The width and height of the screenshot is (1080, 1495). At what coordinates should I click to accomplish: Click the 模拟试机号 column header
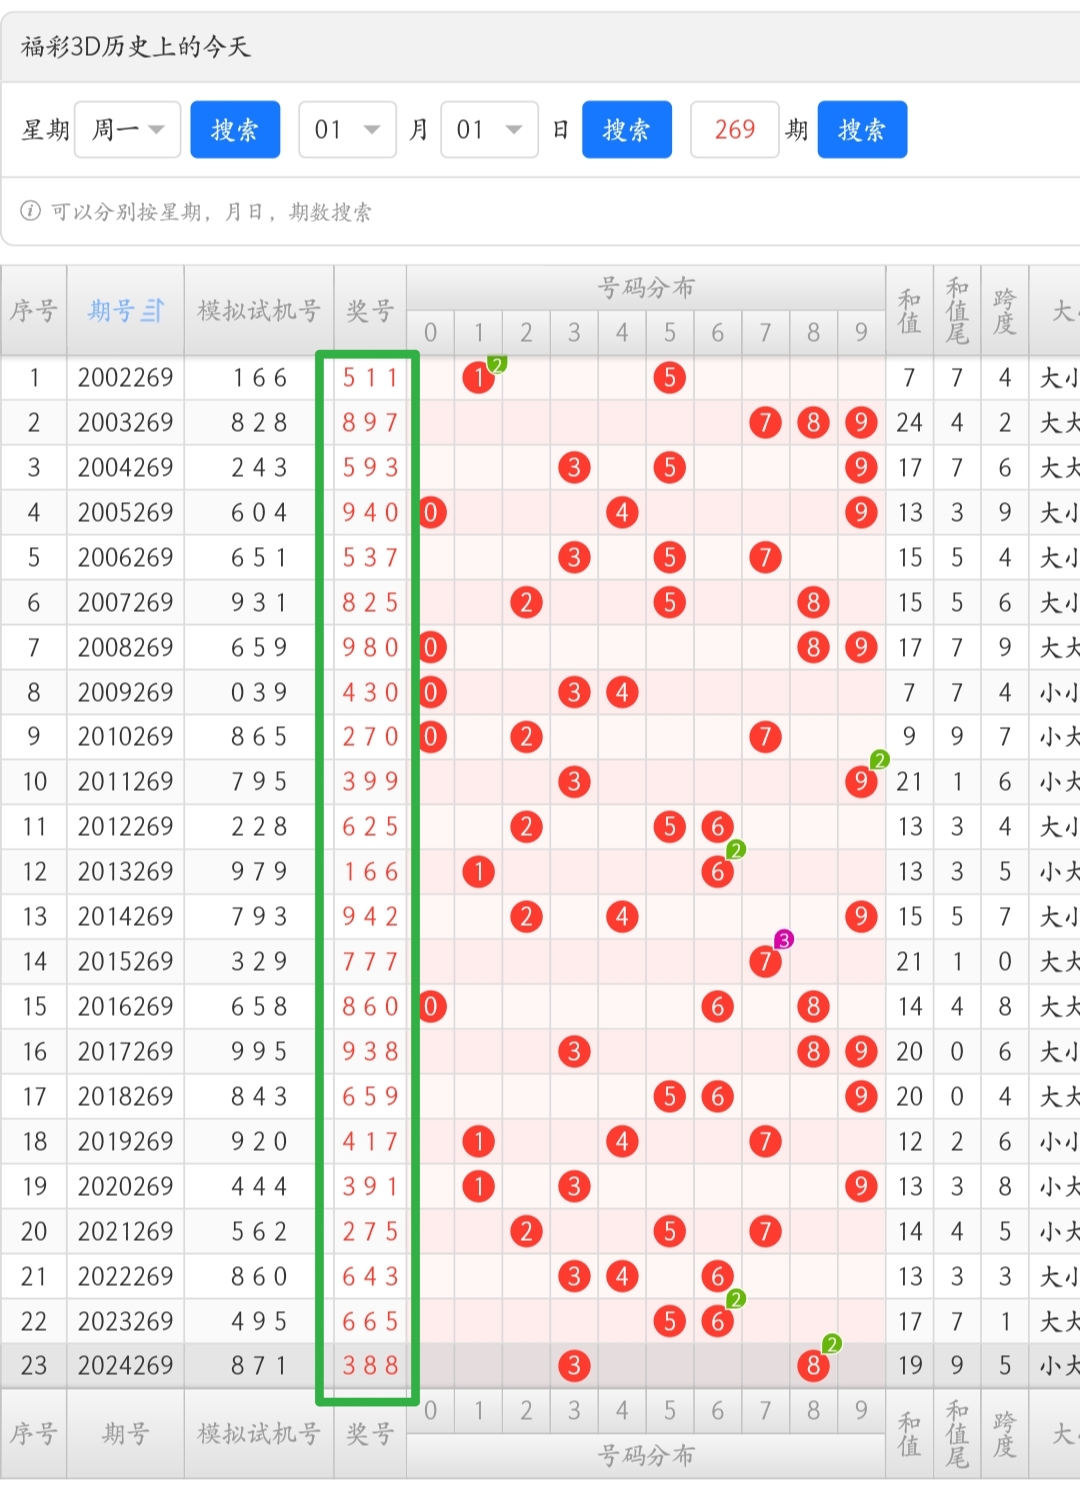point(259,311)
